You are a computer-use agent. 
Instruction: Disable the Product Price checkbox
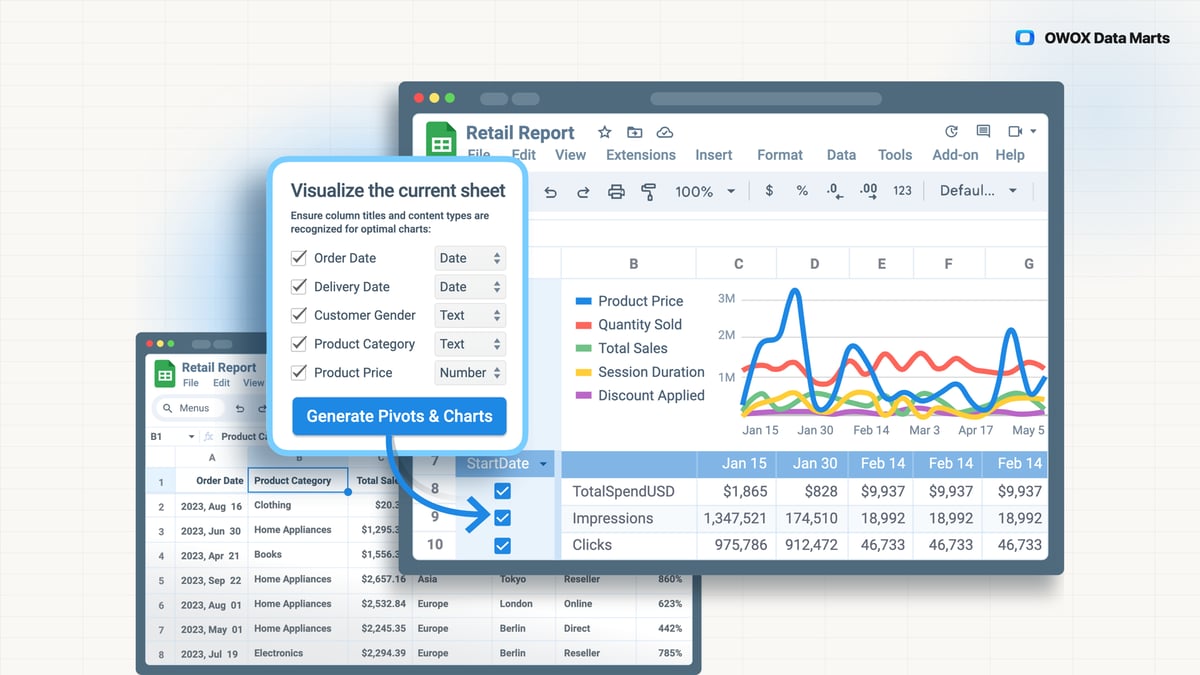click(298, 372)
